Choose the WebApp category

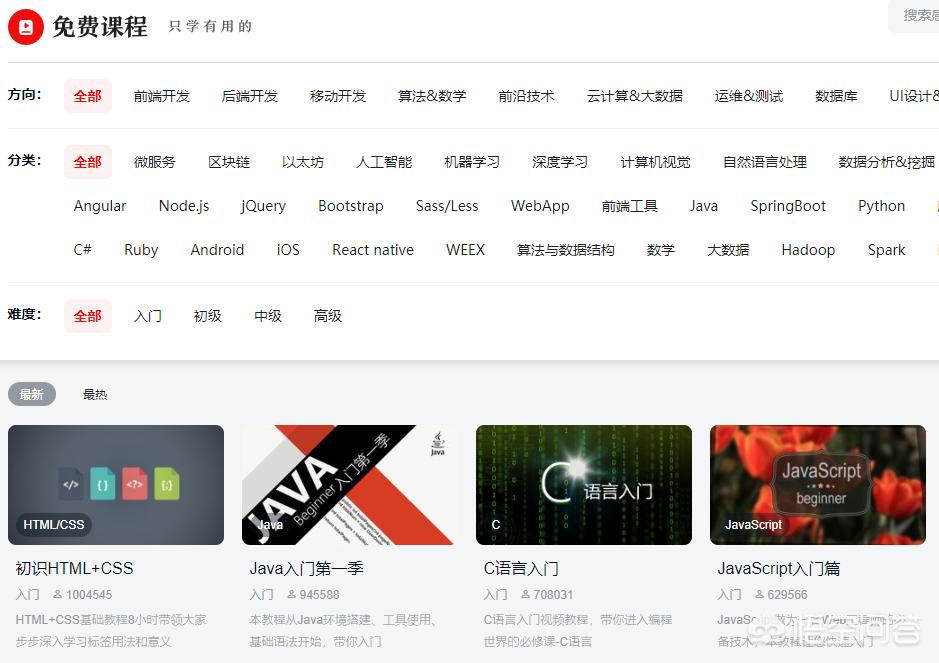(x=540, y=206)
